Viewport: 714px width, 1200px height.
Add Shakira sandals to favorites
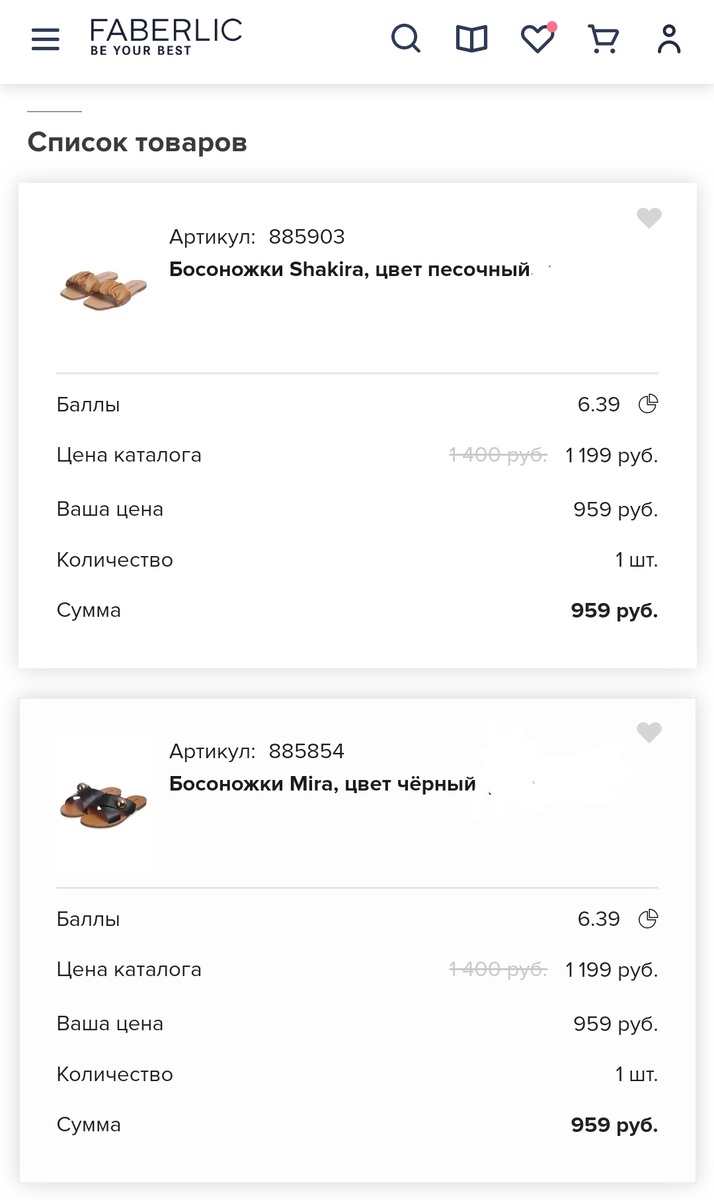pyautogui.click(x=649, y=217)
